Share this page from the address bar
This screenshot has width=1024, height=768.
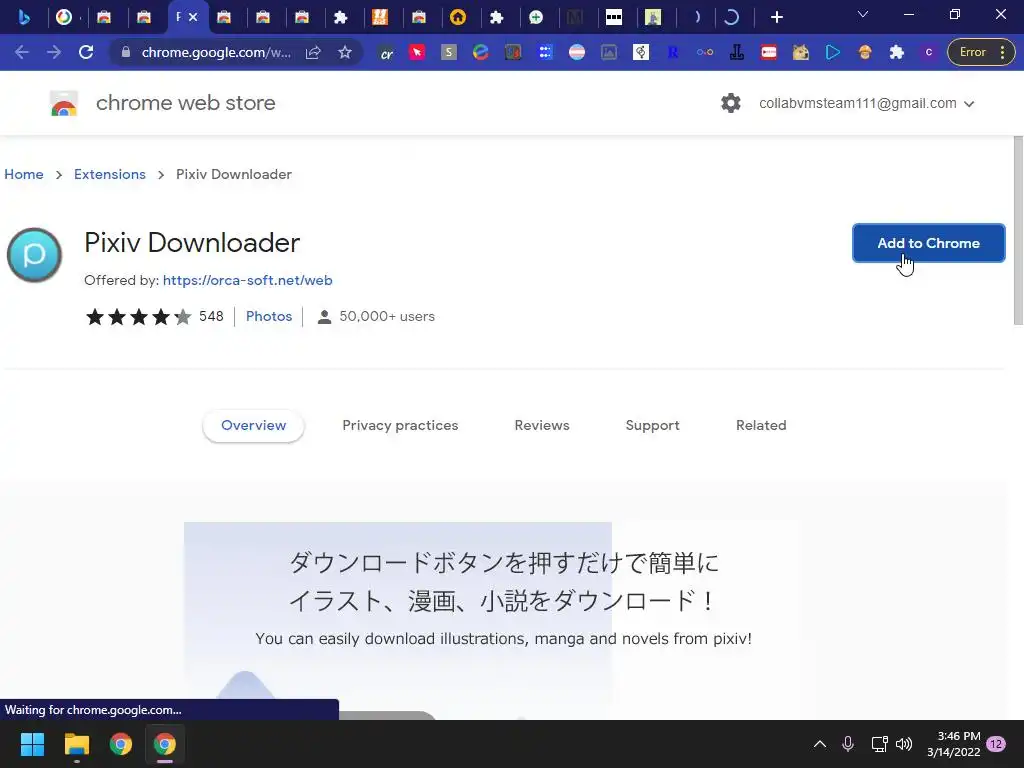point(313,52)
